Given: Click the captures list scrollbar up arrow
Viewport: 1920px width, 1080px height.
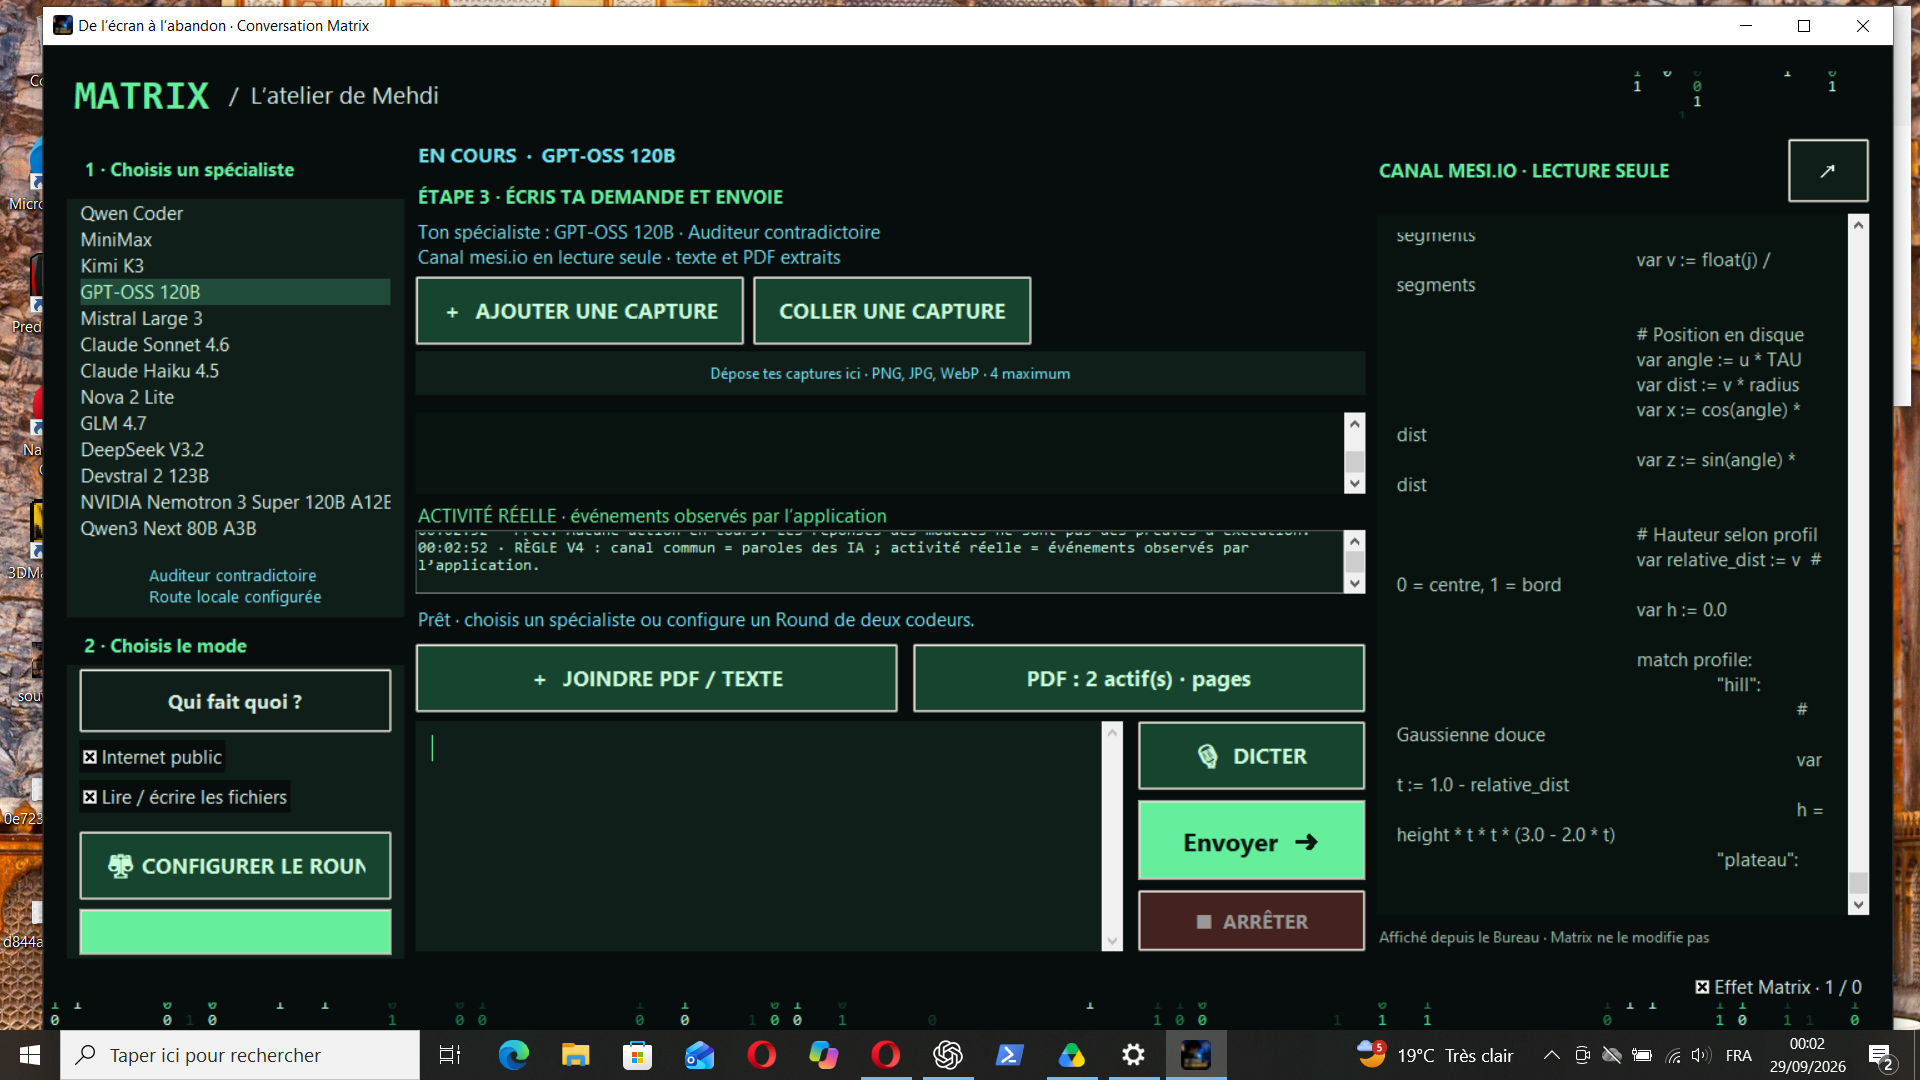Looking at the screenshot, I should (x=1354, y=423).
